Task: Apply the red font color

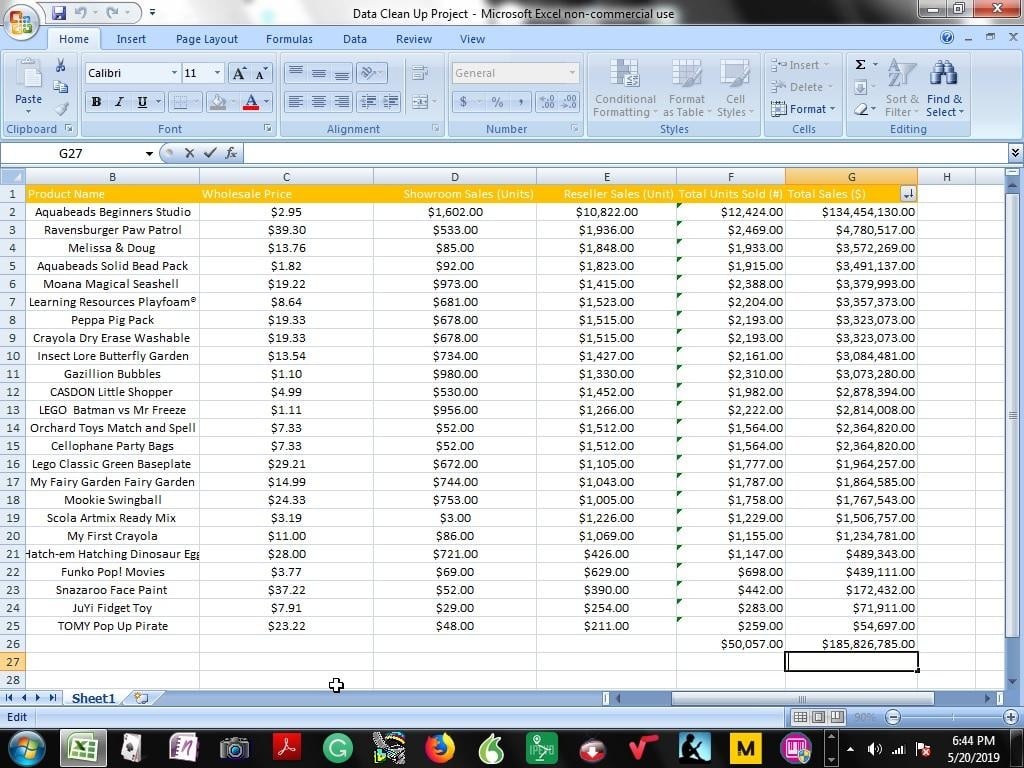Action: click(251, 102)
